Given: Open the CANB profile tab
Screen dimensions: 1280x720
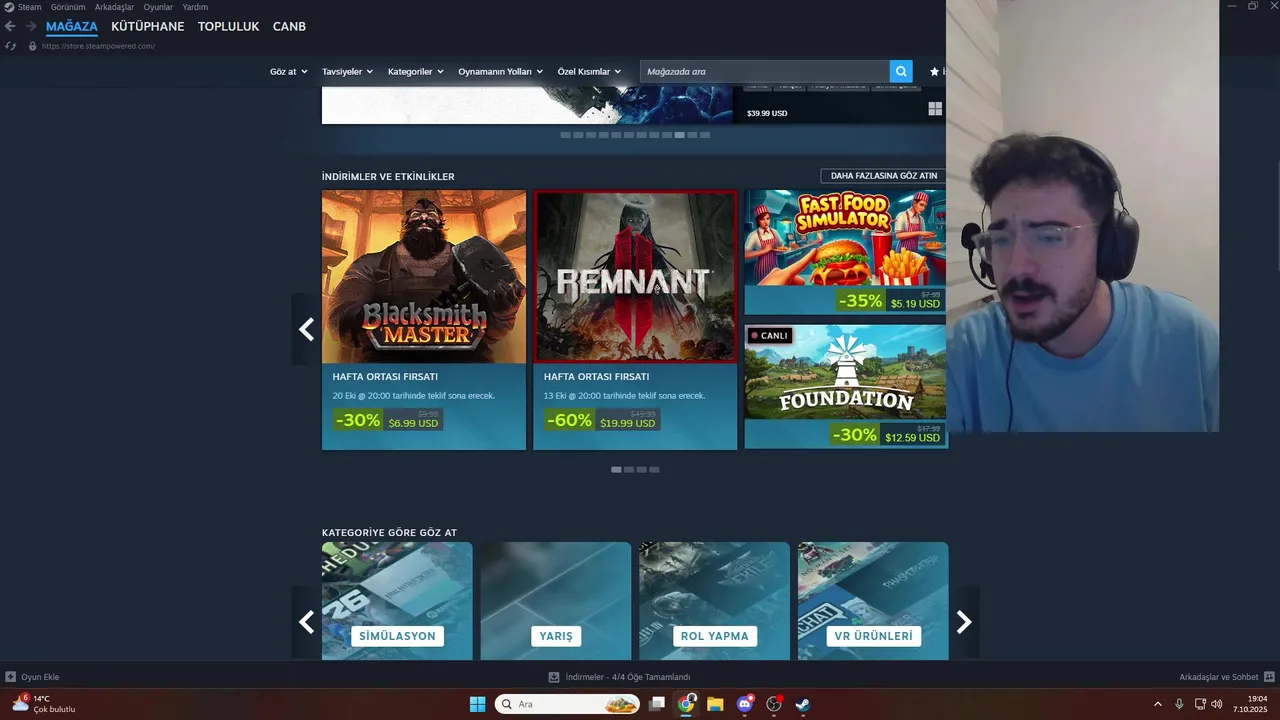Looking at the screenshot, I should point(289,26).
